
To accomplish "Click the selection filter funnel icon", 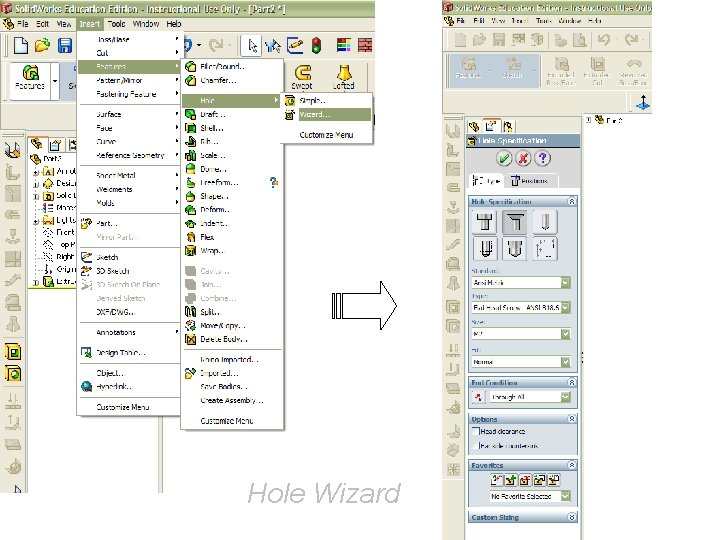I will tap(273, 45).
